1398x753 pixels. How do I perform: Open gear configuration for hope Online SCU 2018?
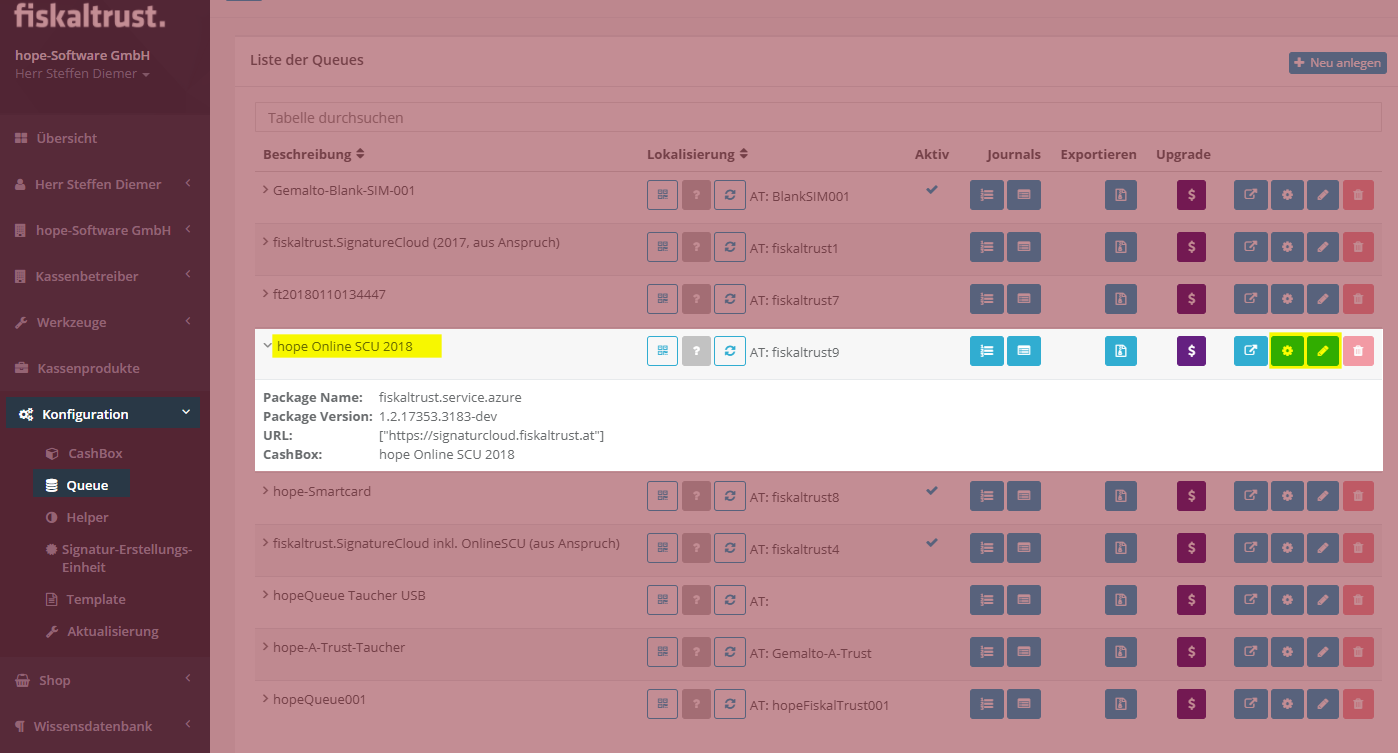click(x=1287, y=351)
